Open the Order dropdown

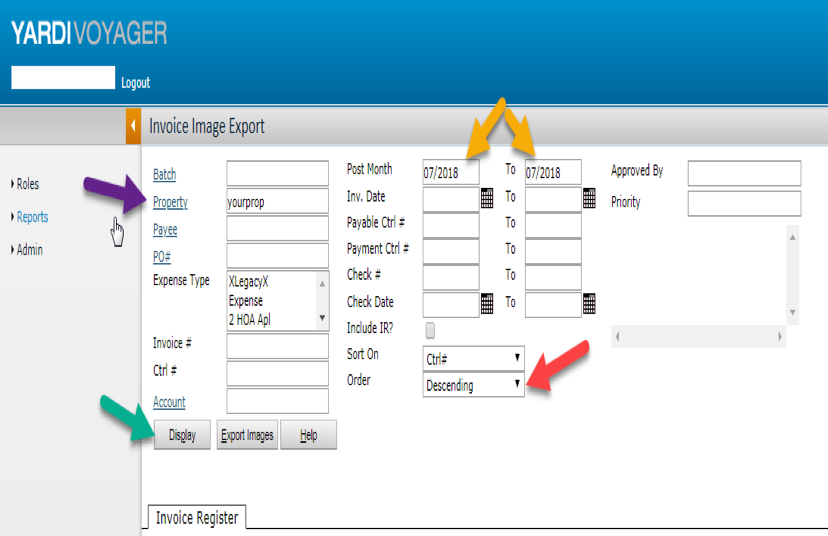tap(473, 385)
